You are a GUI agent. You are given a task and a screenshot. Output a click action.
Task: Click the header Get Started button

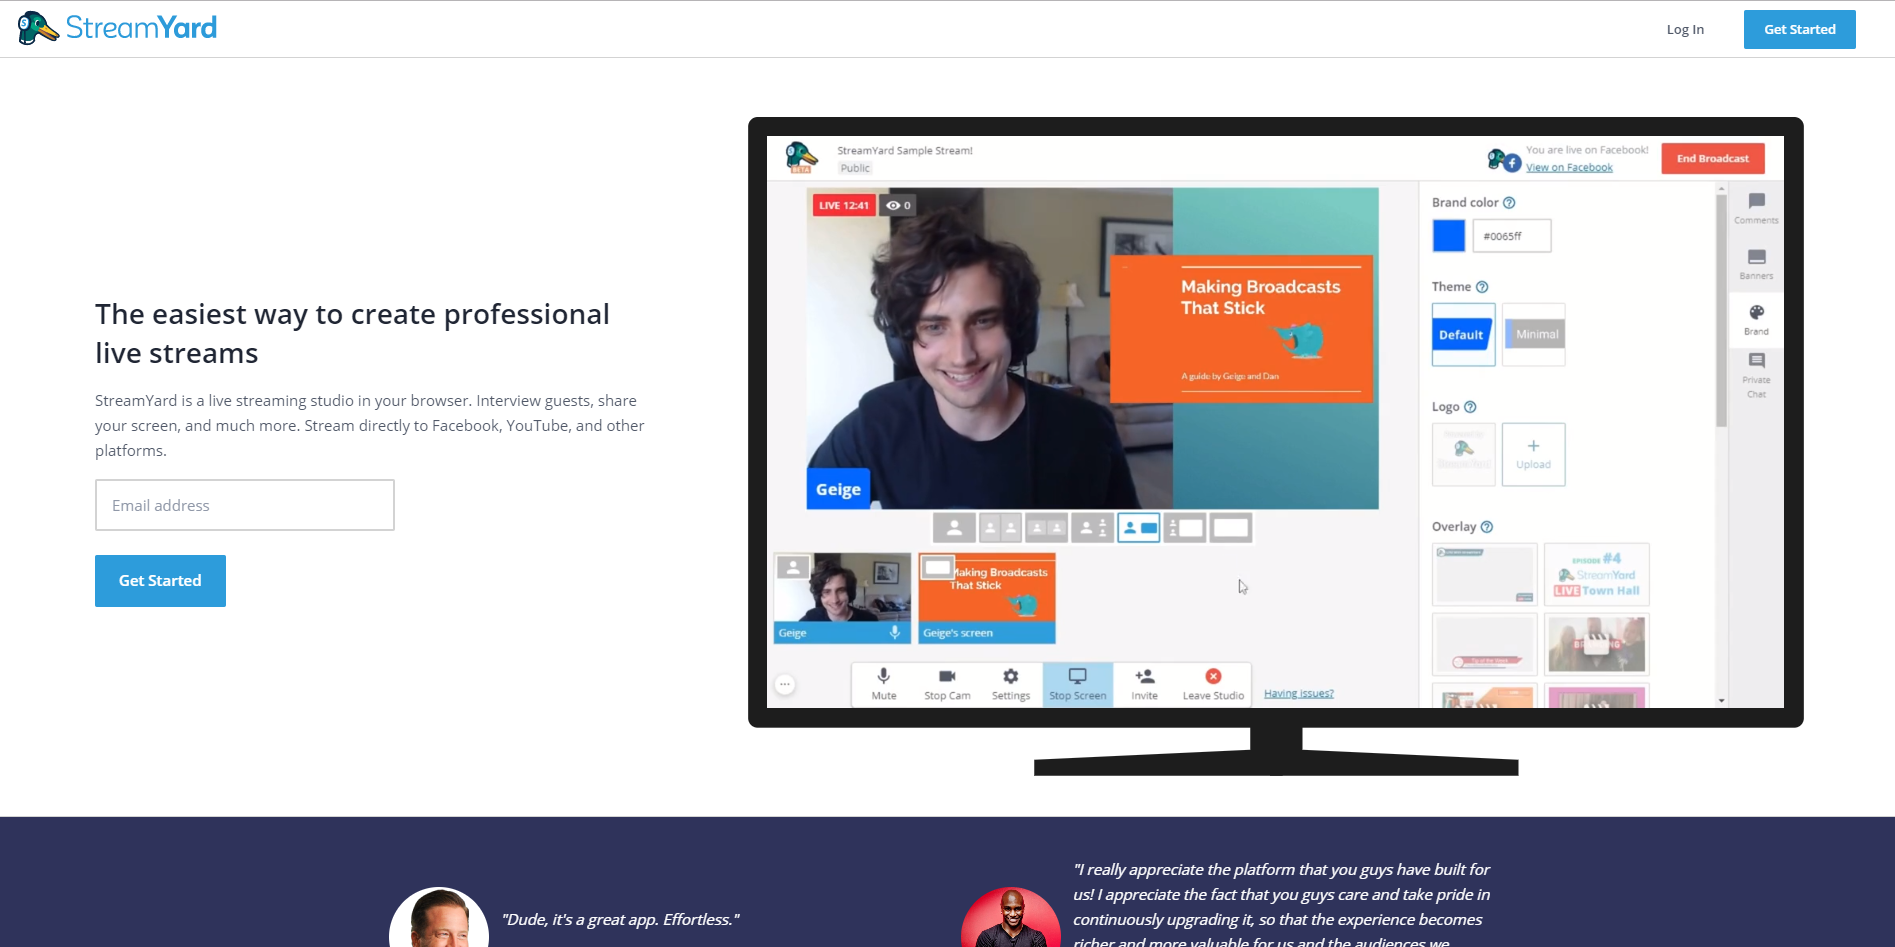[x=1799, y=29]
